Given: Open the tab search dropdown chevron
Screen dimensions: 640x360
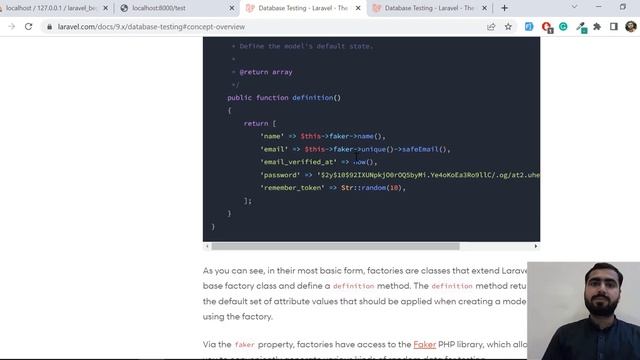Looking at the screenshot, I should pos(574,7).
